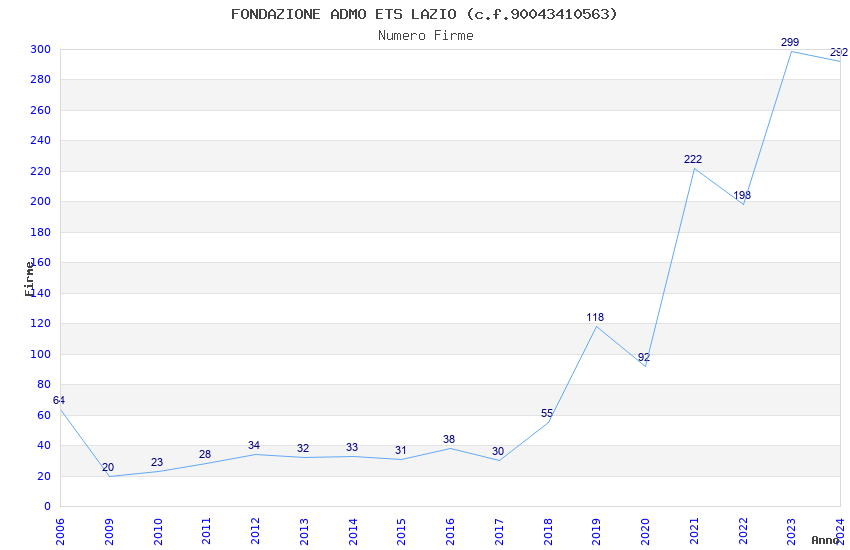This screenshot has width=850, height=550.
Task: Click the y-axis value 60
Action: (x=44, y=415)
